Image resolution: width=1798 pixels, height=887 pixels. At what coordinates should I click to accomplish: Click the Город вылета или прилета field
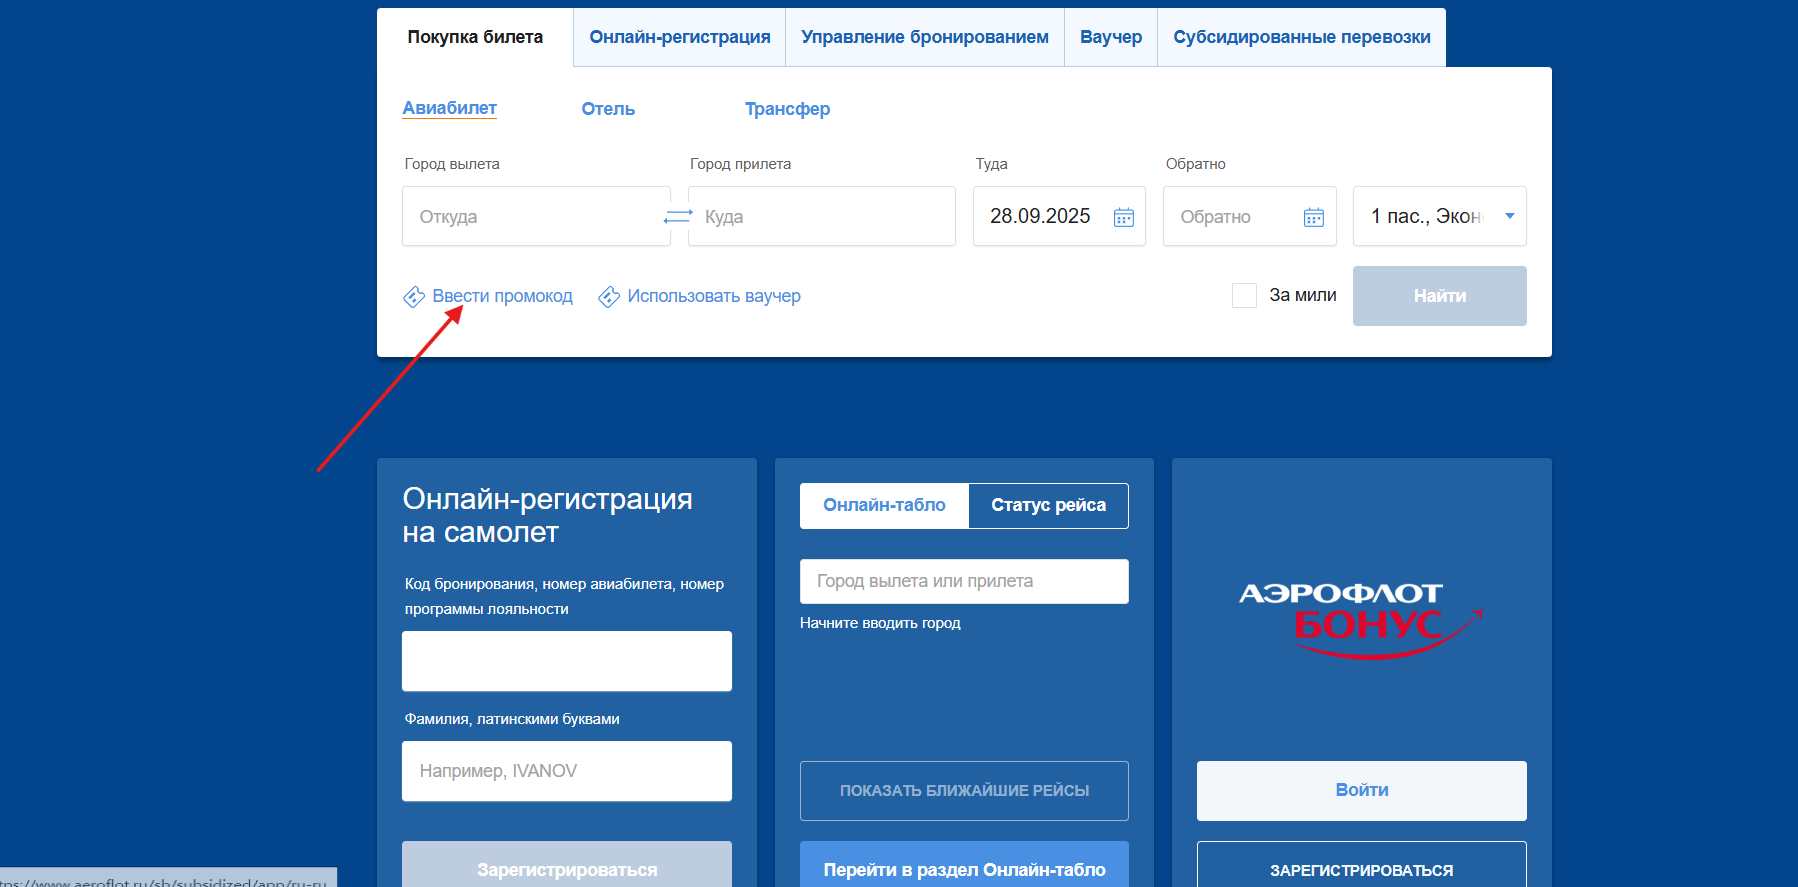coord(964,581)
